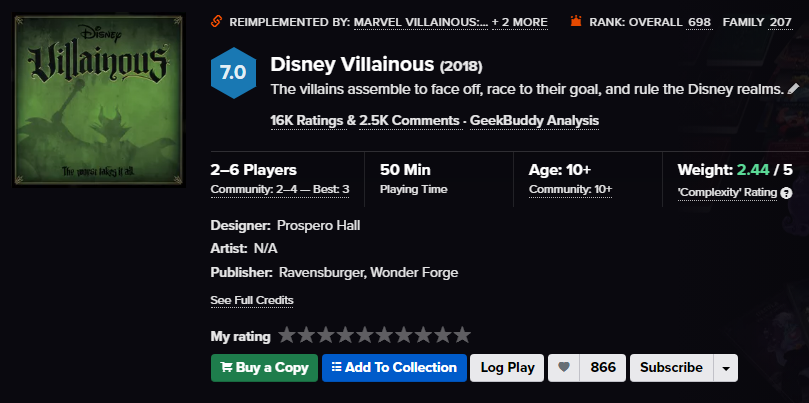Open GeekBuddy Analysis link

click(x=535, y=120)
